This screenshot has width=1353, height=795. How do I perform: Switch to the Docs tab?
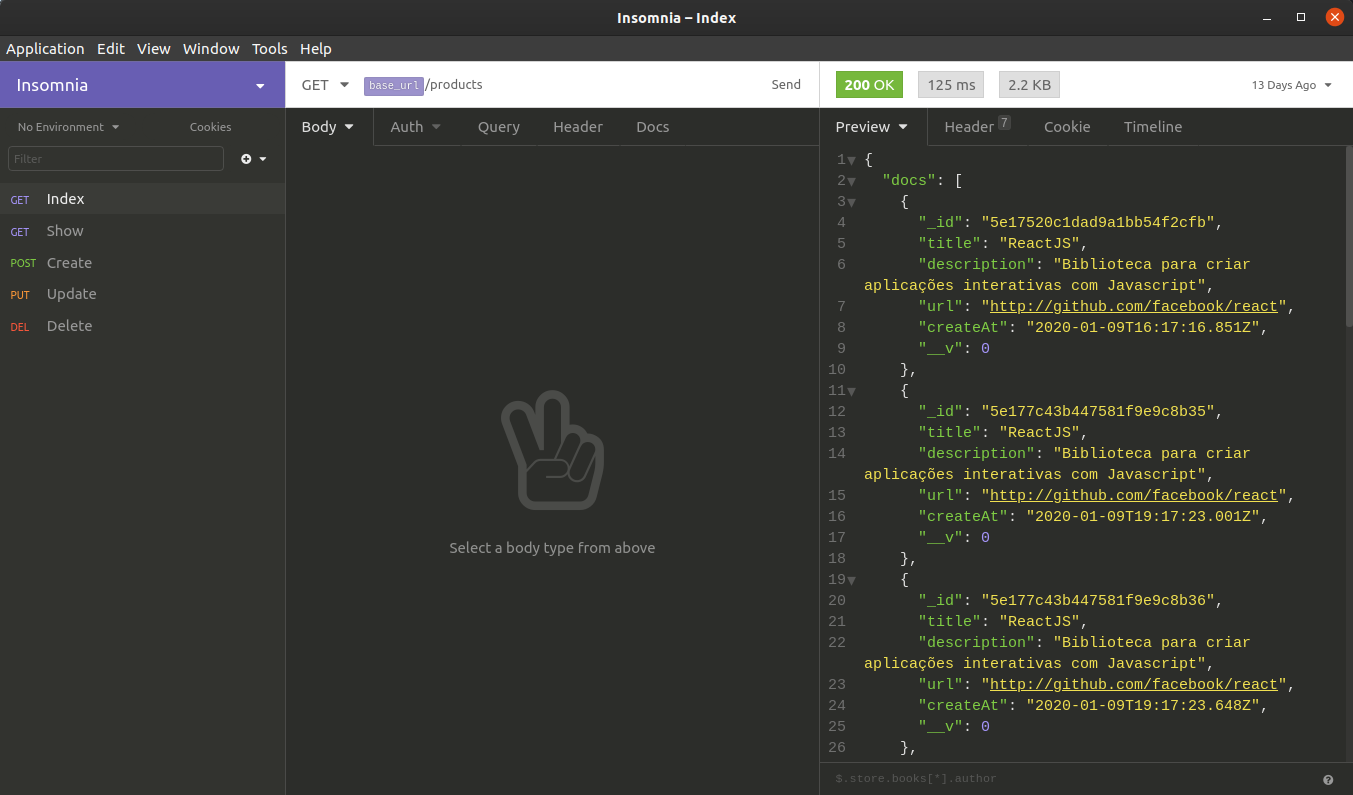point(653,127)
